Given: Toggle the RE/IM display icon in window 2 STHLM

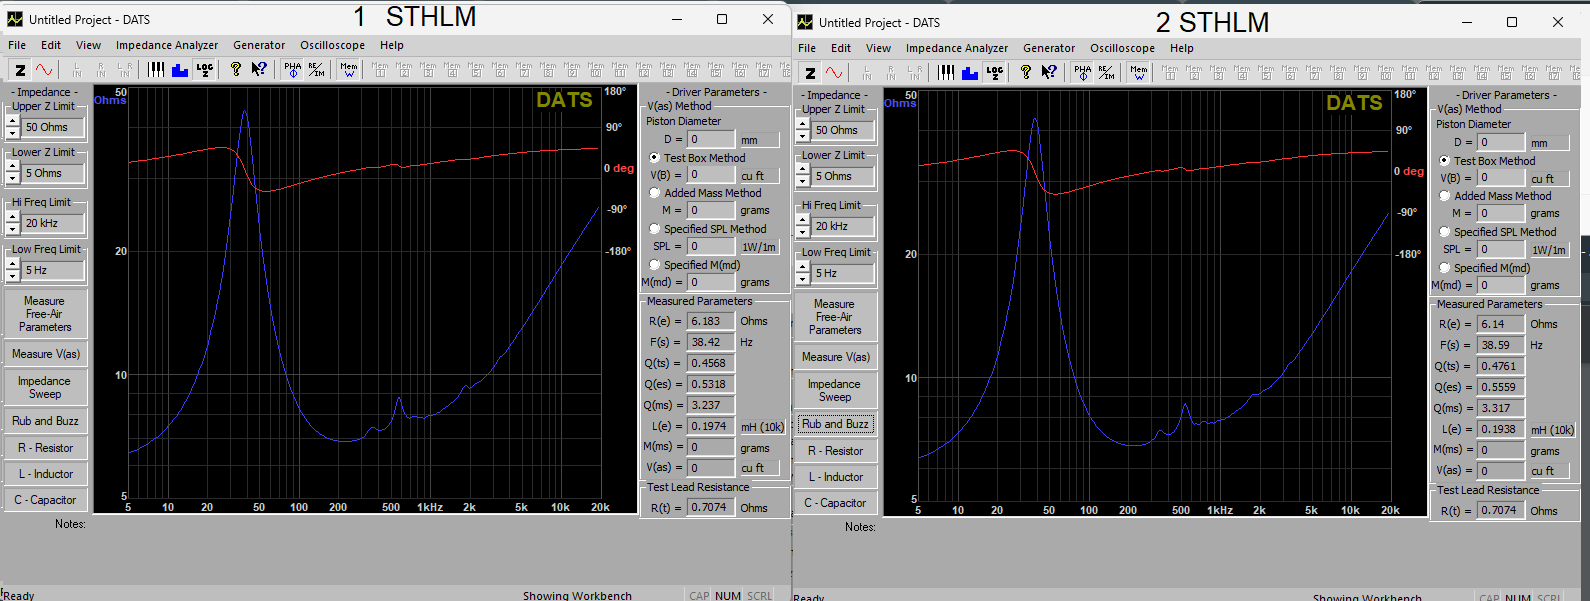Looking at the screenshot, I should click(1106, 72).
